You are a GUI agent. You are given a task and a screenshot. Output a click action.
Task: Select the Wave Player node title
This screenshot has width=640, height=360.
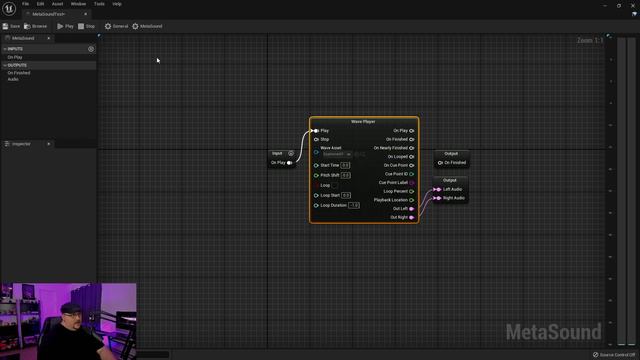(363, 122)
